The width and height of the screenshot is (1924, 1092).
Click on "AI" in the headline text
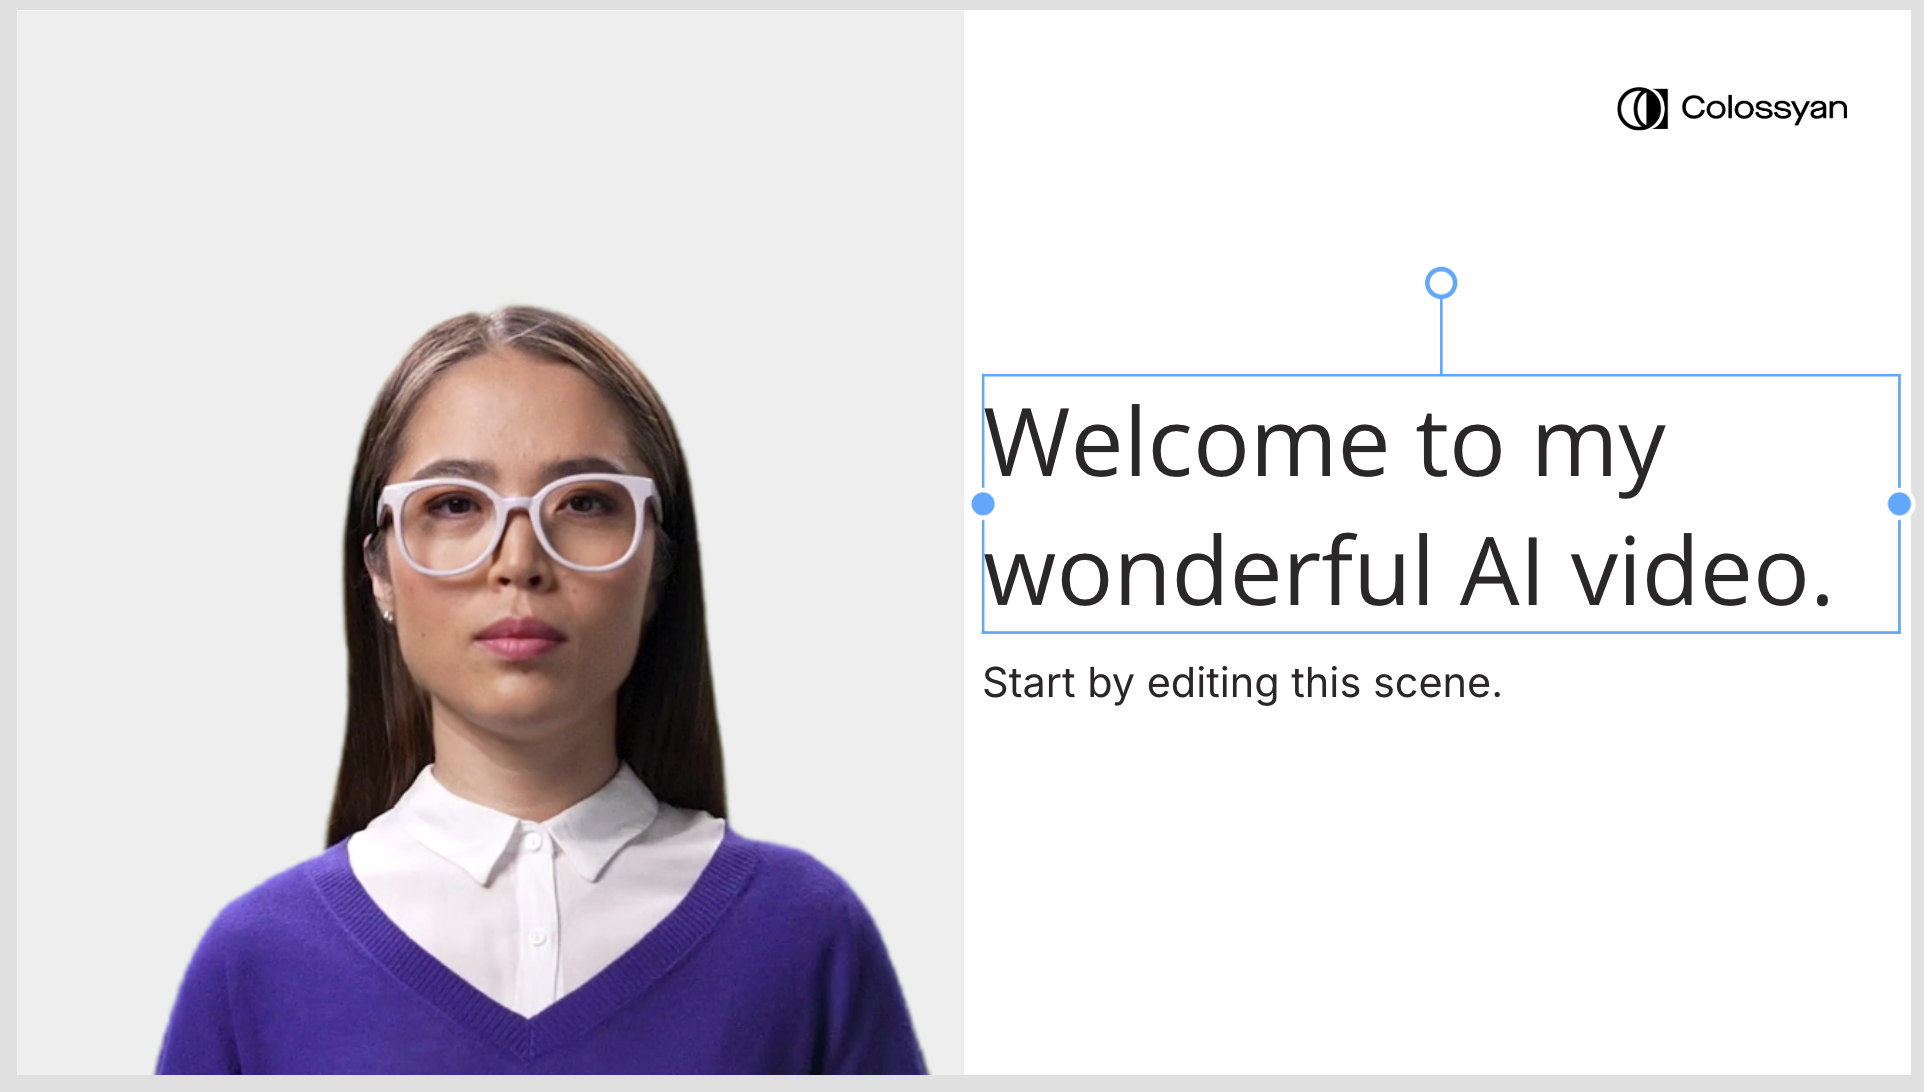[1500, 572]
